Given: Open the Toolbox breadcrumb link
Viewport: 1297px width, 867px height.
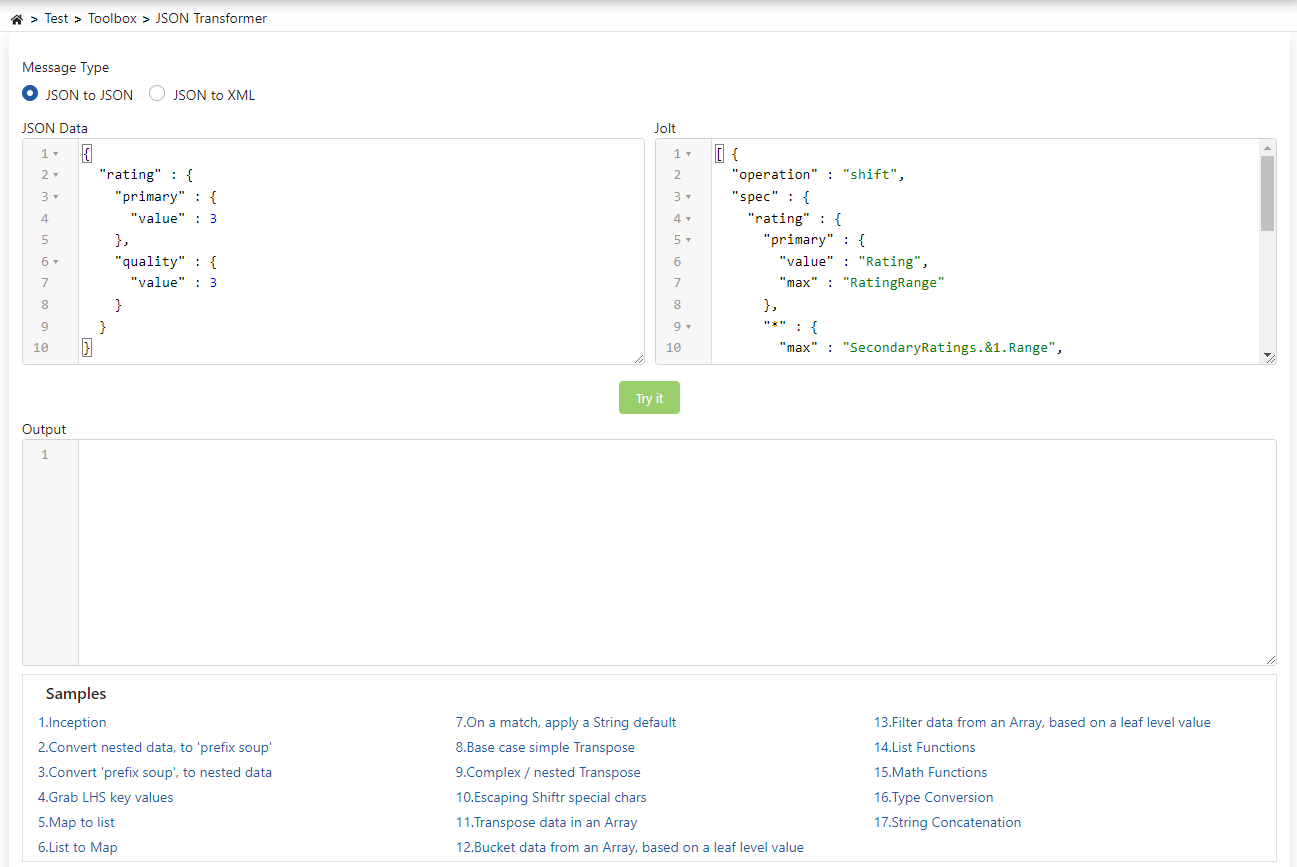Looking at the screenshot, I should pos(112,17).
